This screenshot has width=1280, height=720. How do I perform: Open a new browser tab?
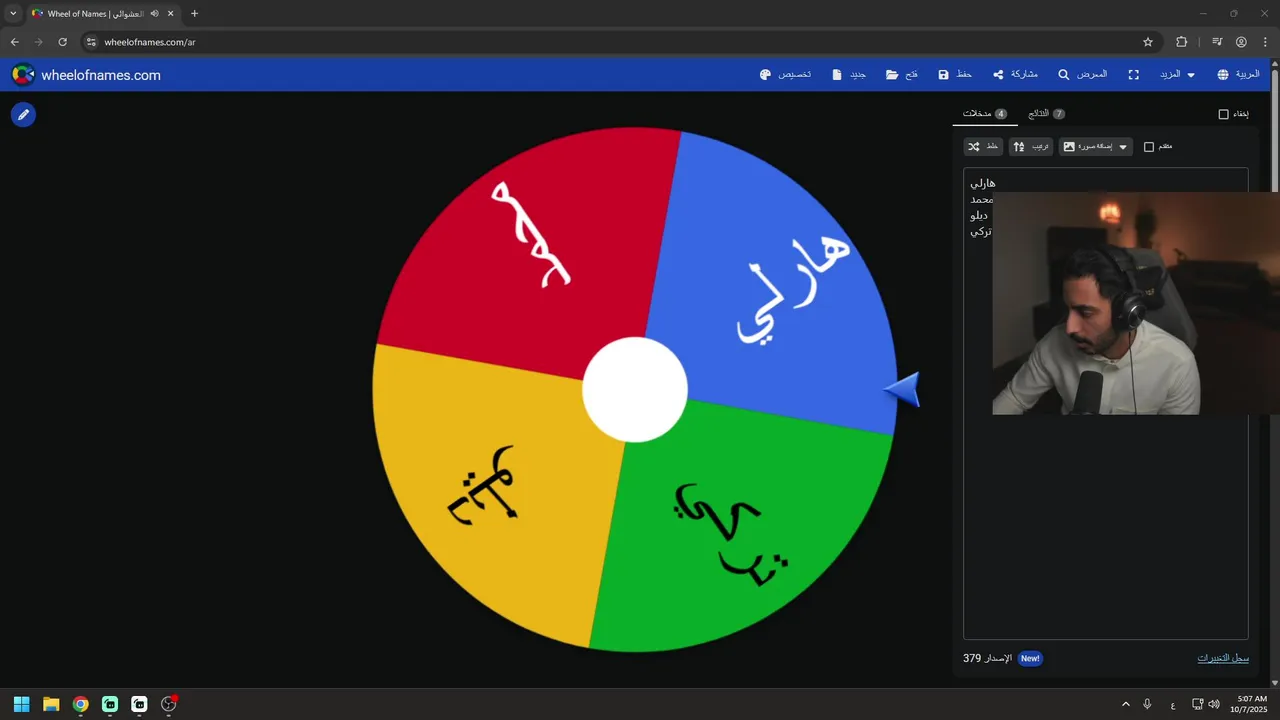pyautogui.click(x=194, y=14)
